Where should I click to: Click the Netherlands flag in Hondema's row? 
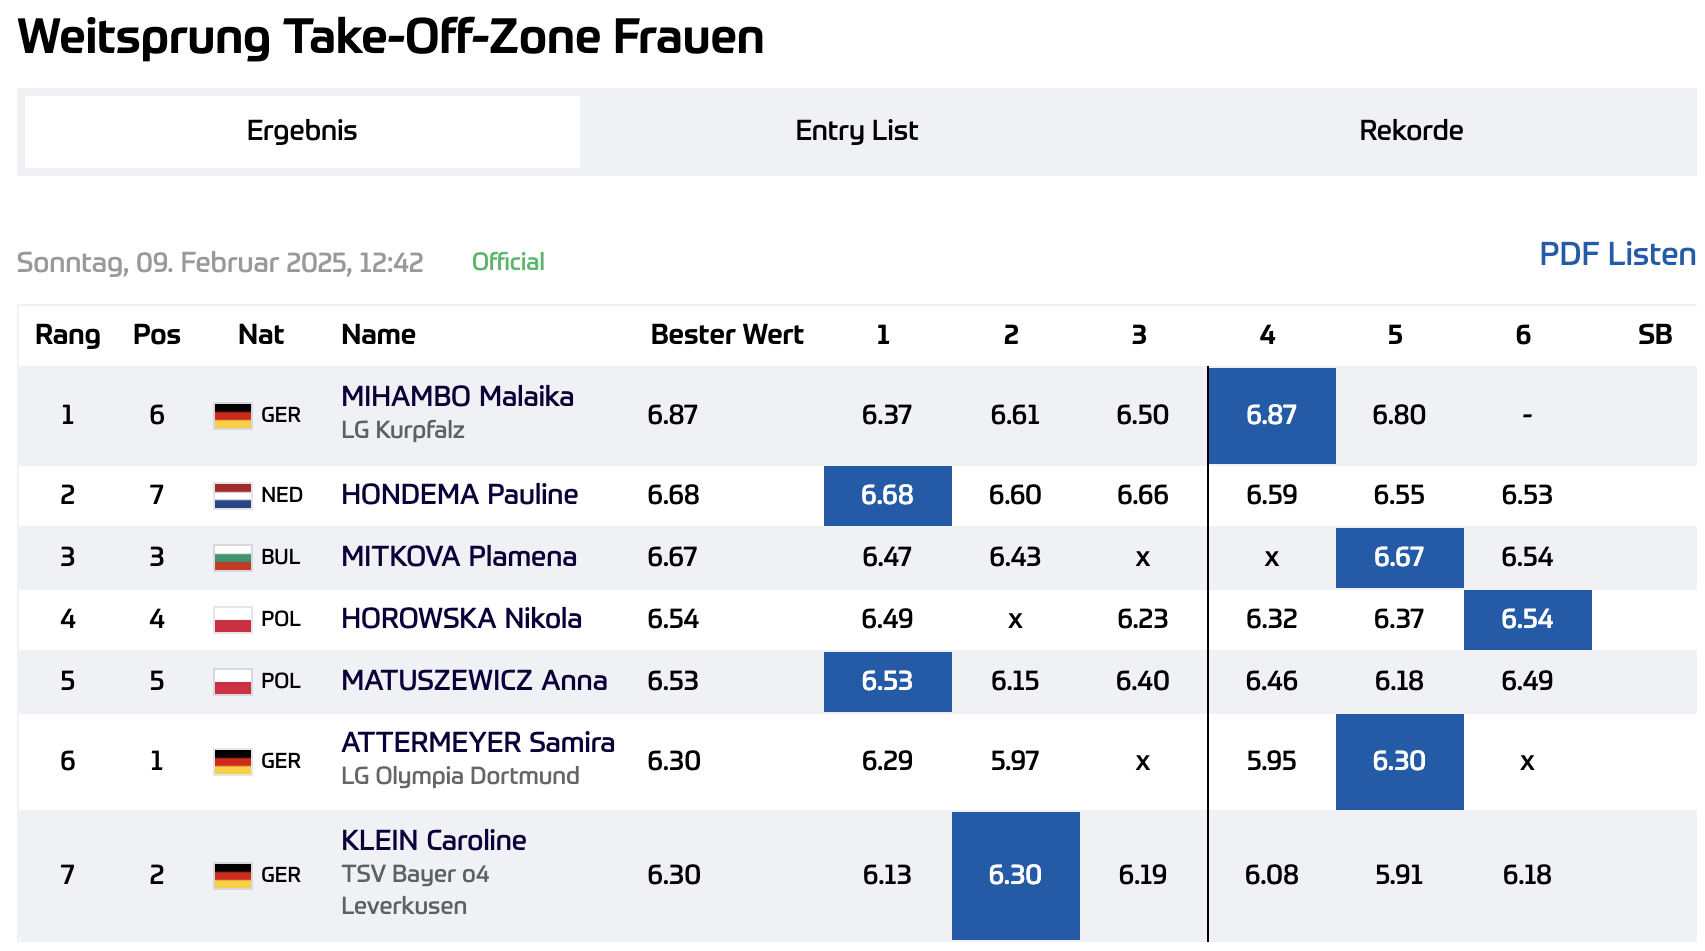pyautogui.click(x=233, y=495)
